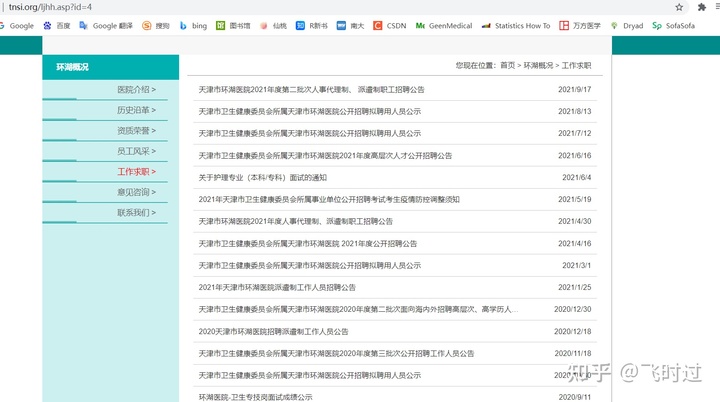Screen dimensions: 720x402
Task: Open 拟聘用人员公示 notice dated 2021/3/1
Action: [309, 266]
